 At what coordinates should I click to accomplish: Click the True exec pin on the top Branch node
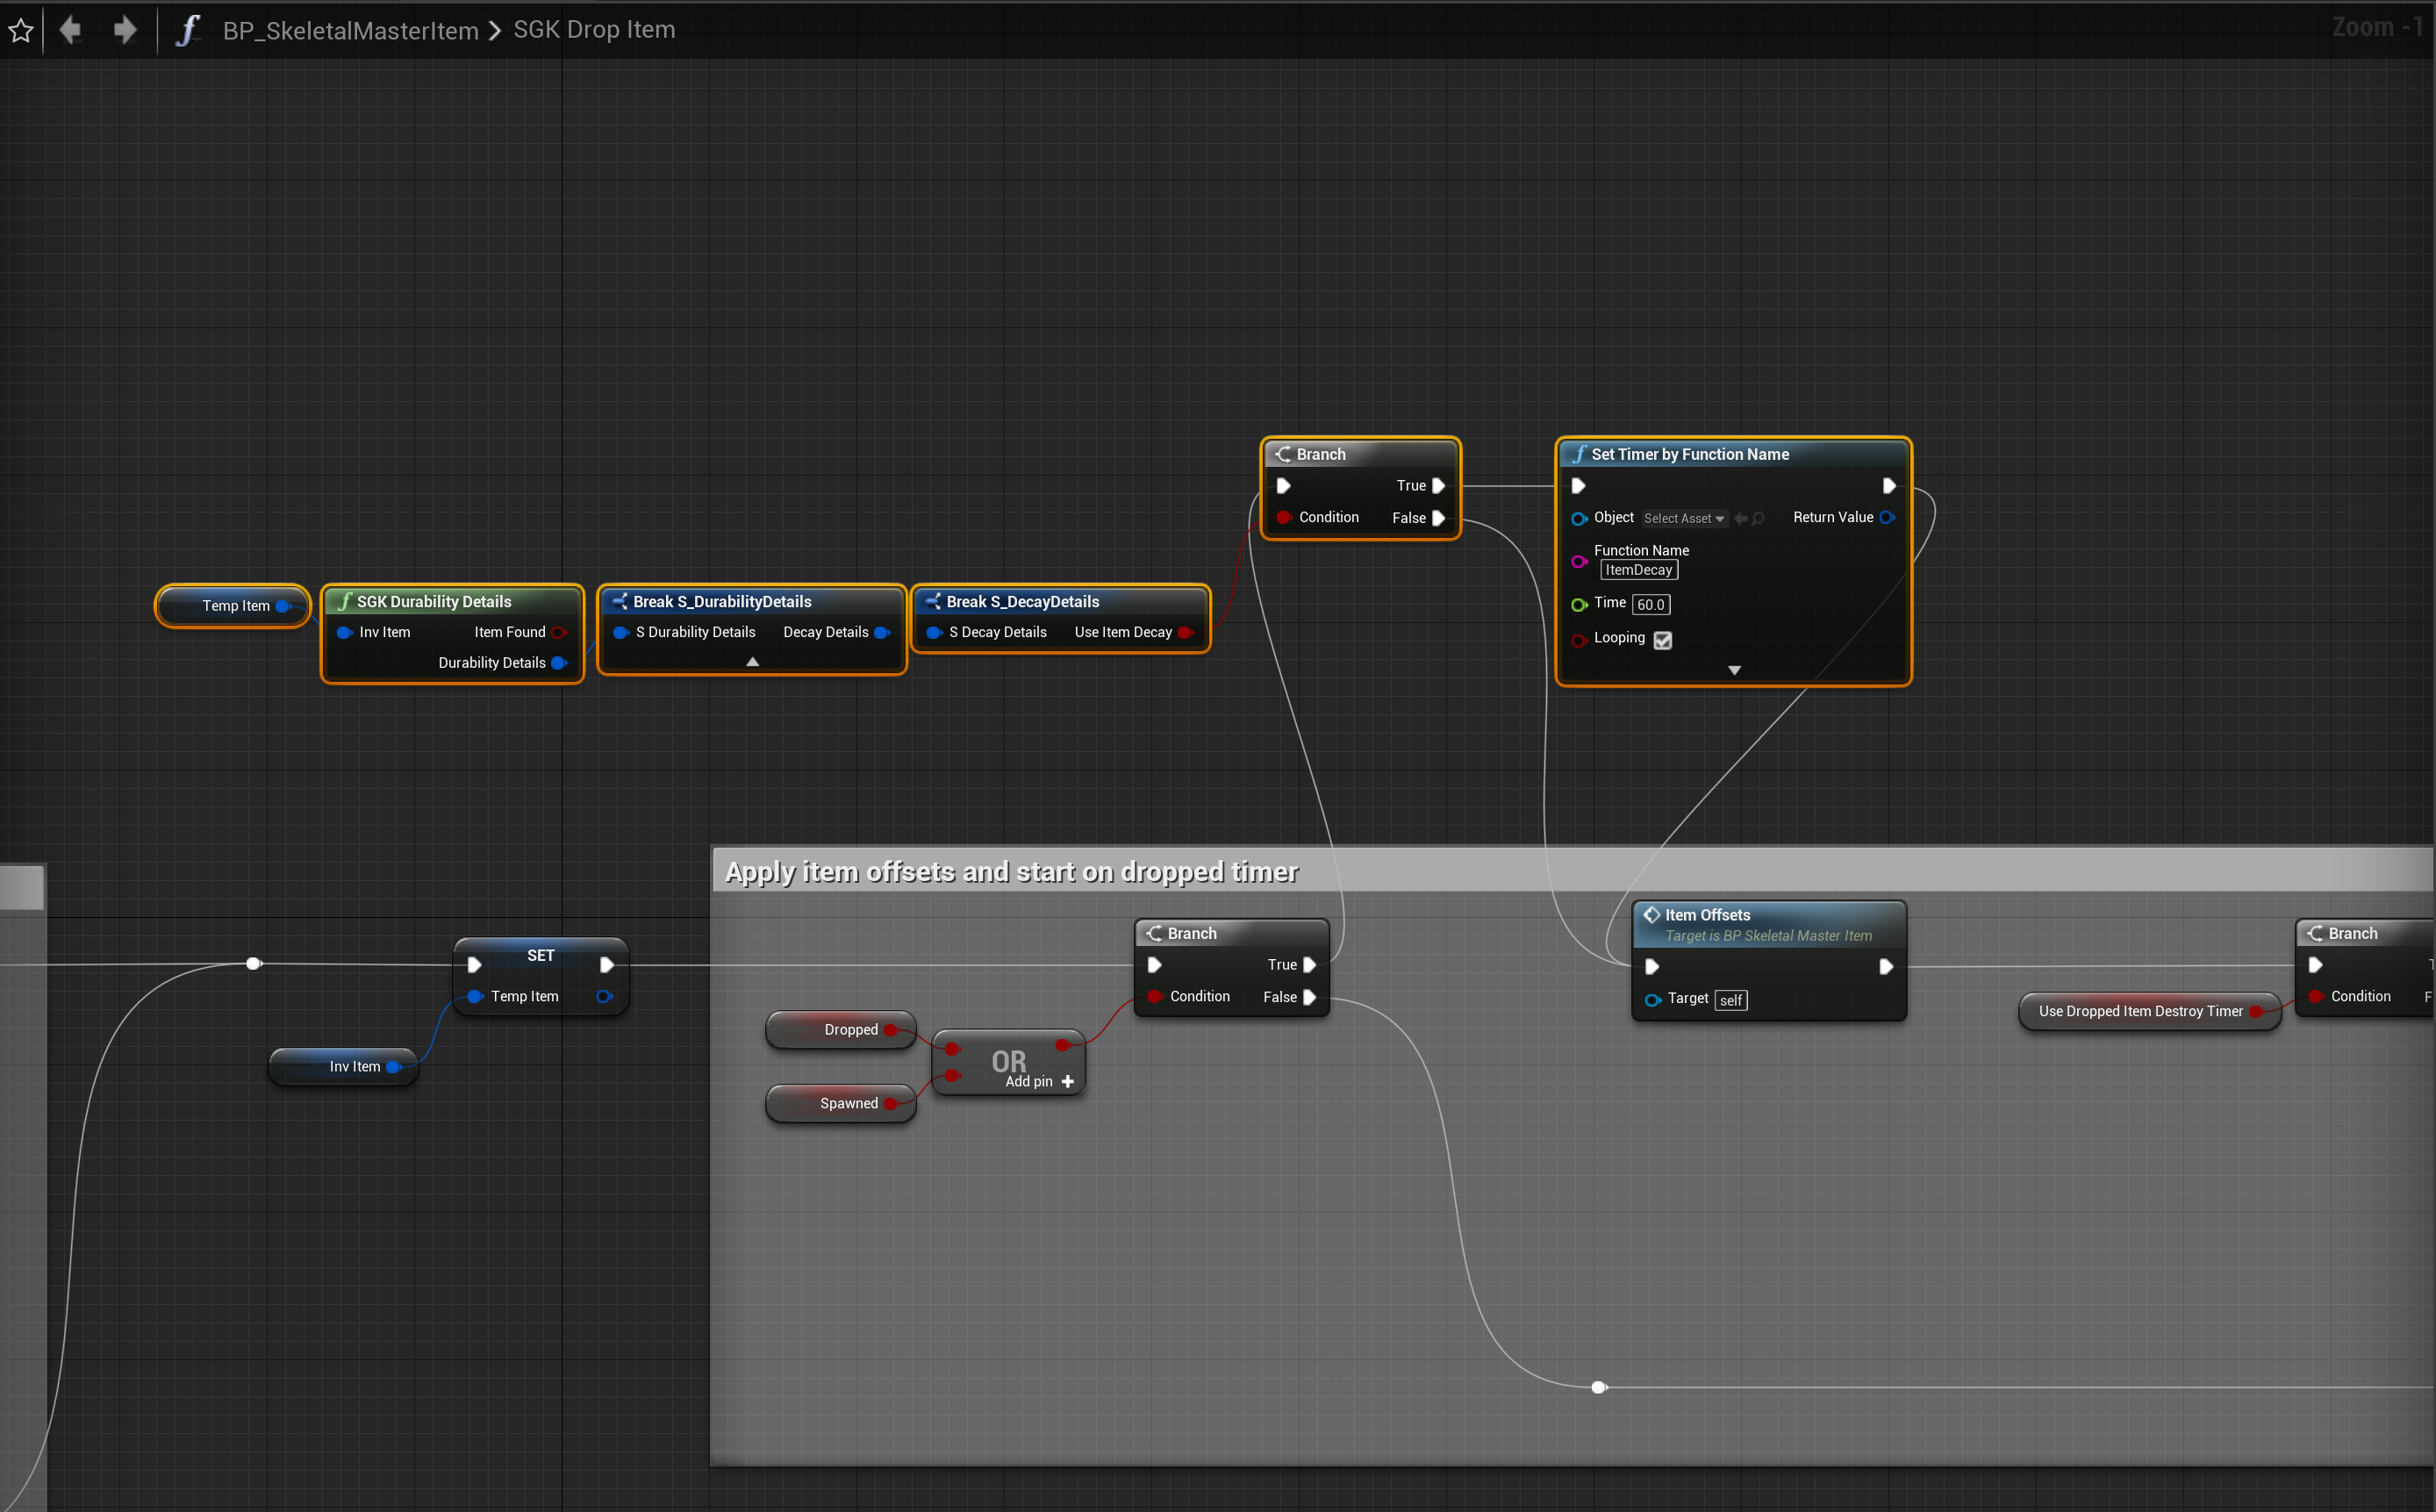pyautogui.click(x=1438, y=485)
